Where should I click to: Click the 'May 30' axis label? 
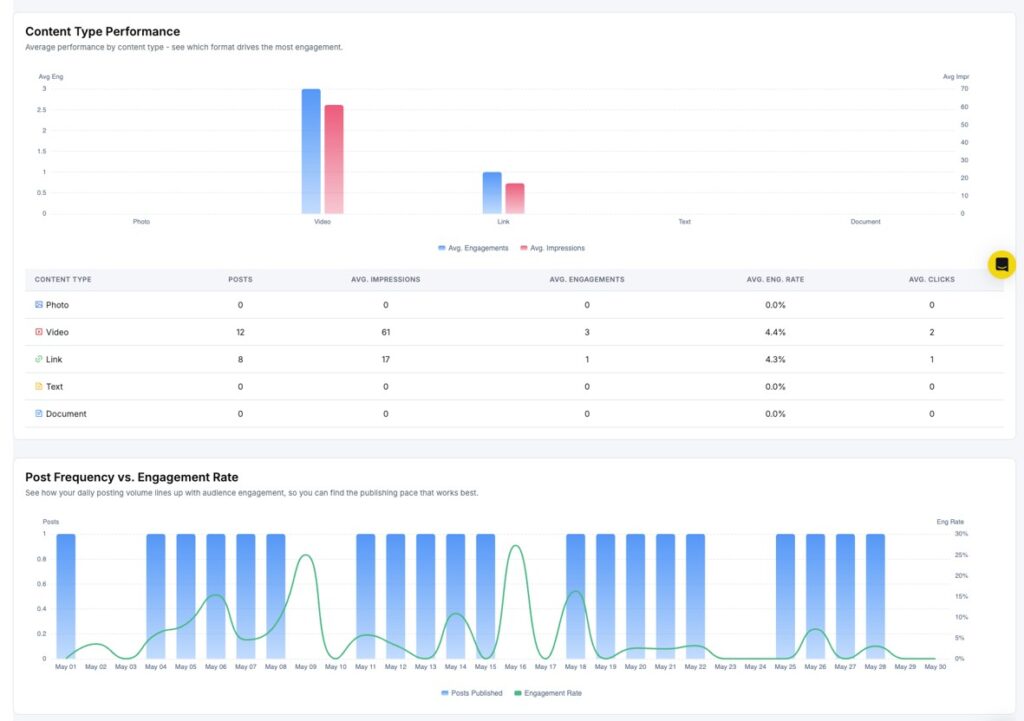pos(935,667)
